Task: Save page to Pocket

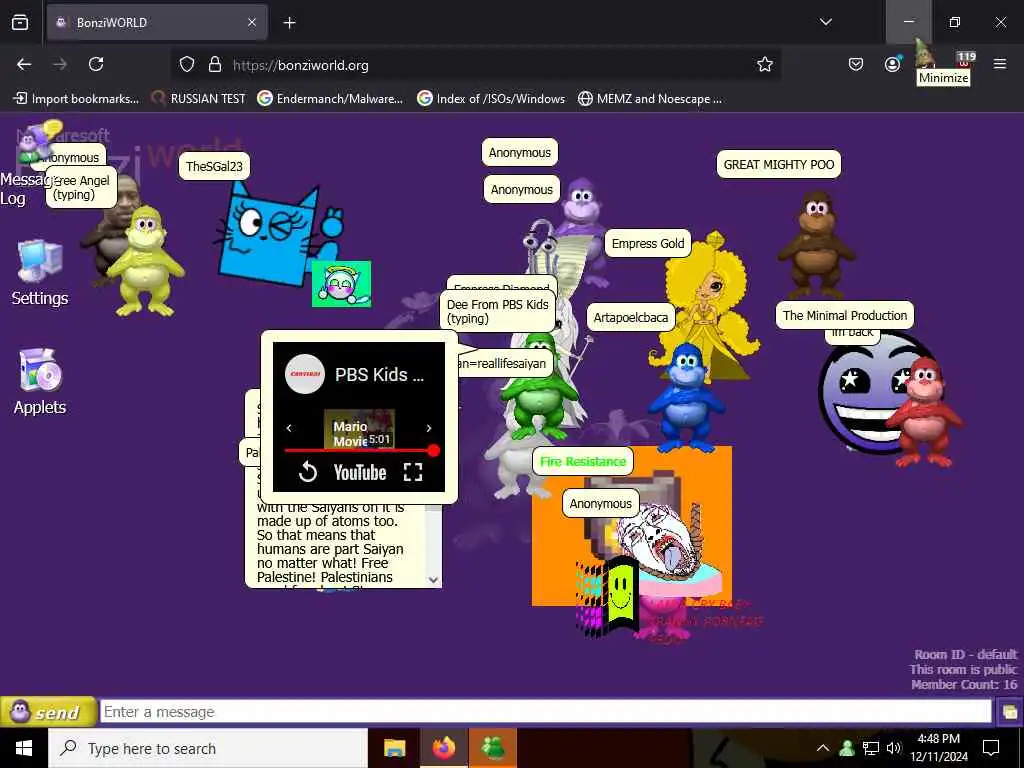Action: point(856,64)
